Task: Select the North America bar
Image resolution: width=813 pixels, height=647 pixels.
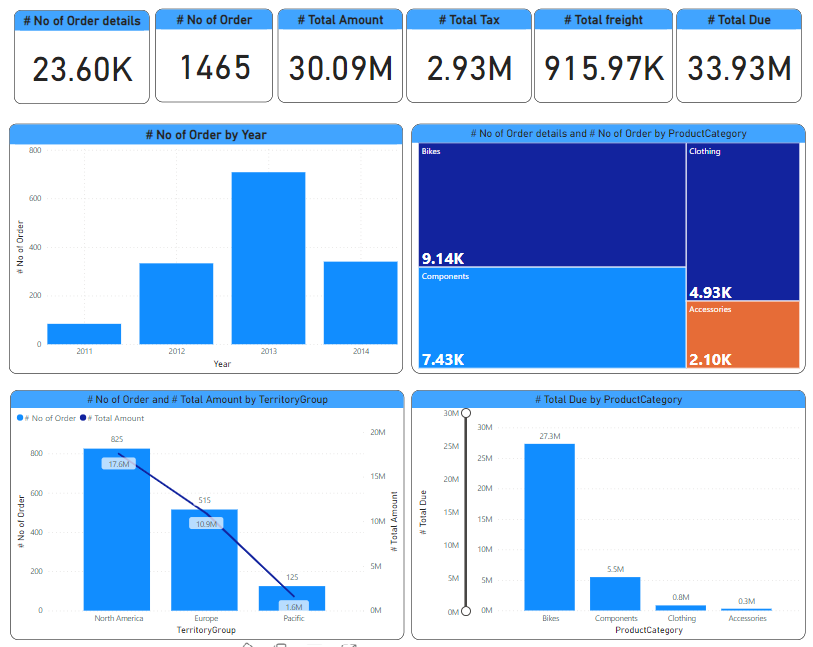Action: click(117, 529)
